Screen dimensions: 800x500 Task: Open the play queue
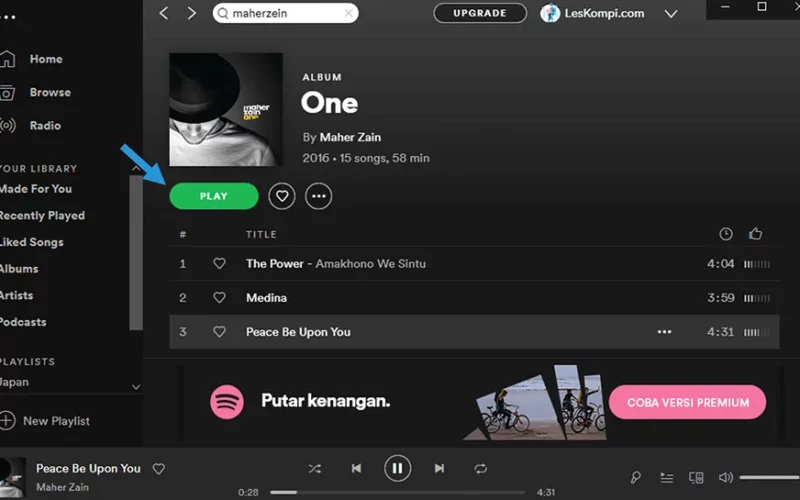(x=666, y=478)
